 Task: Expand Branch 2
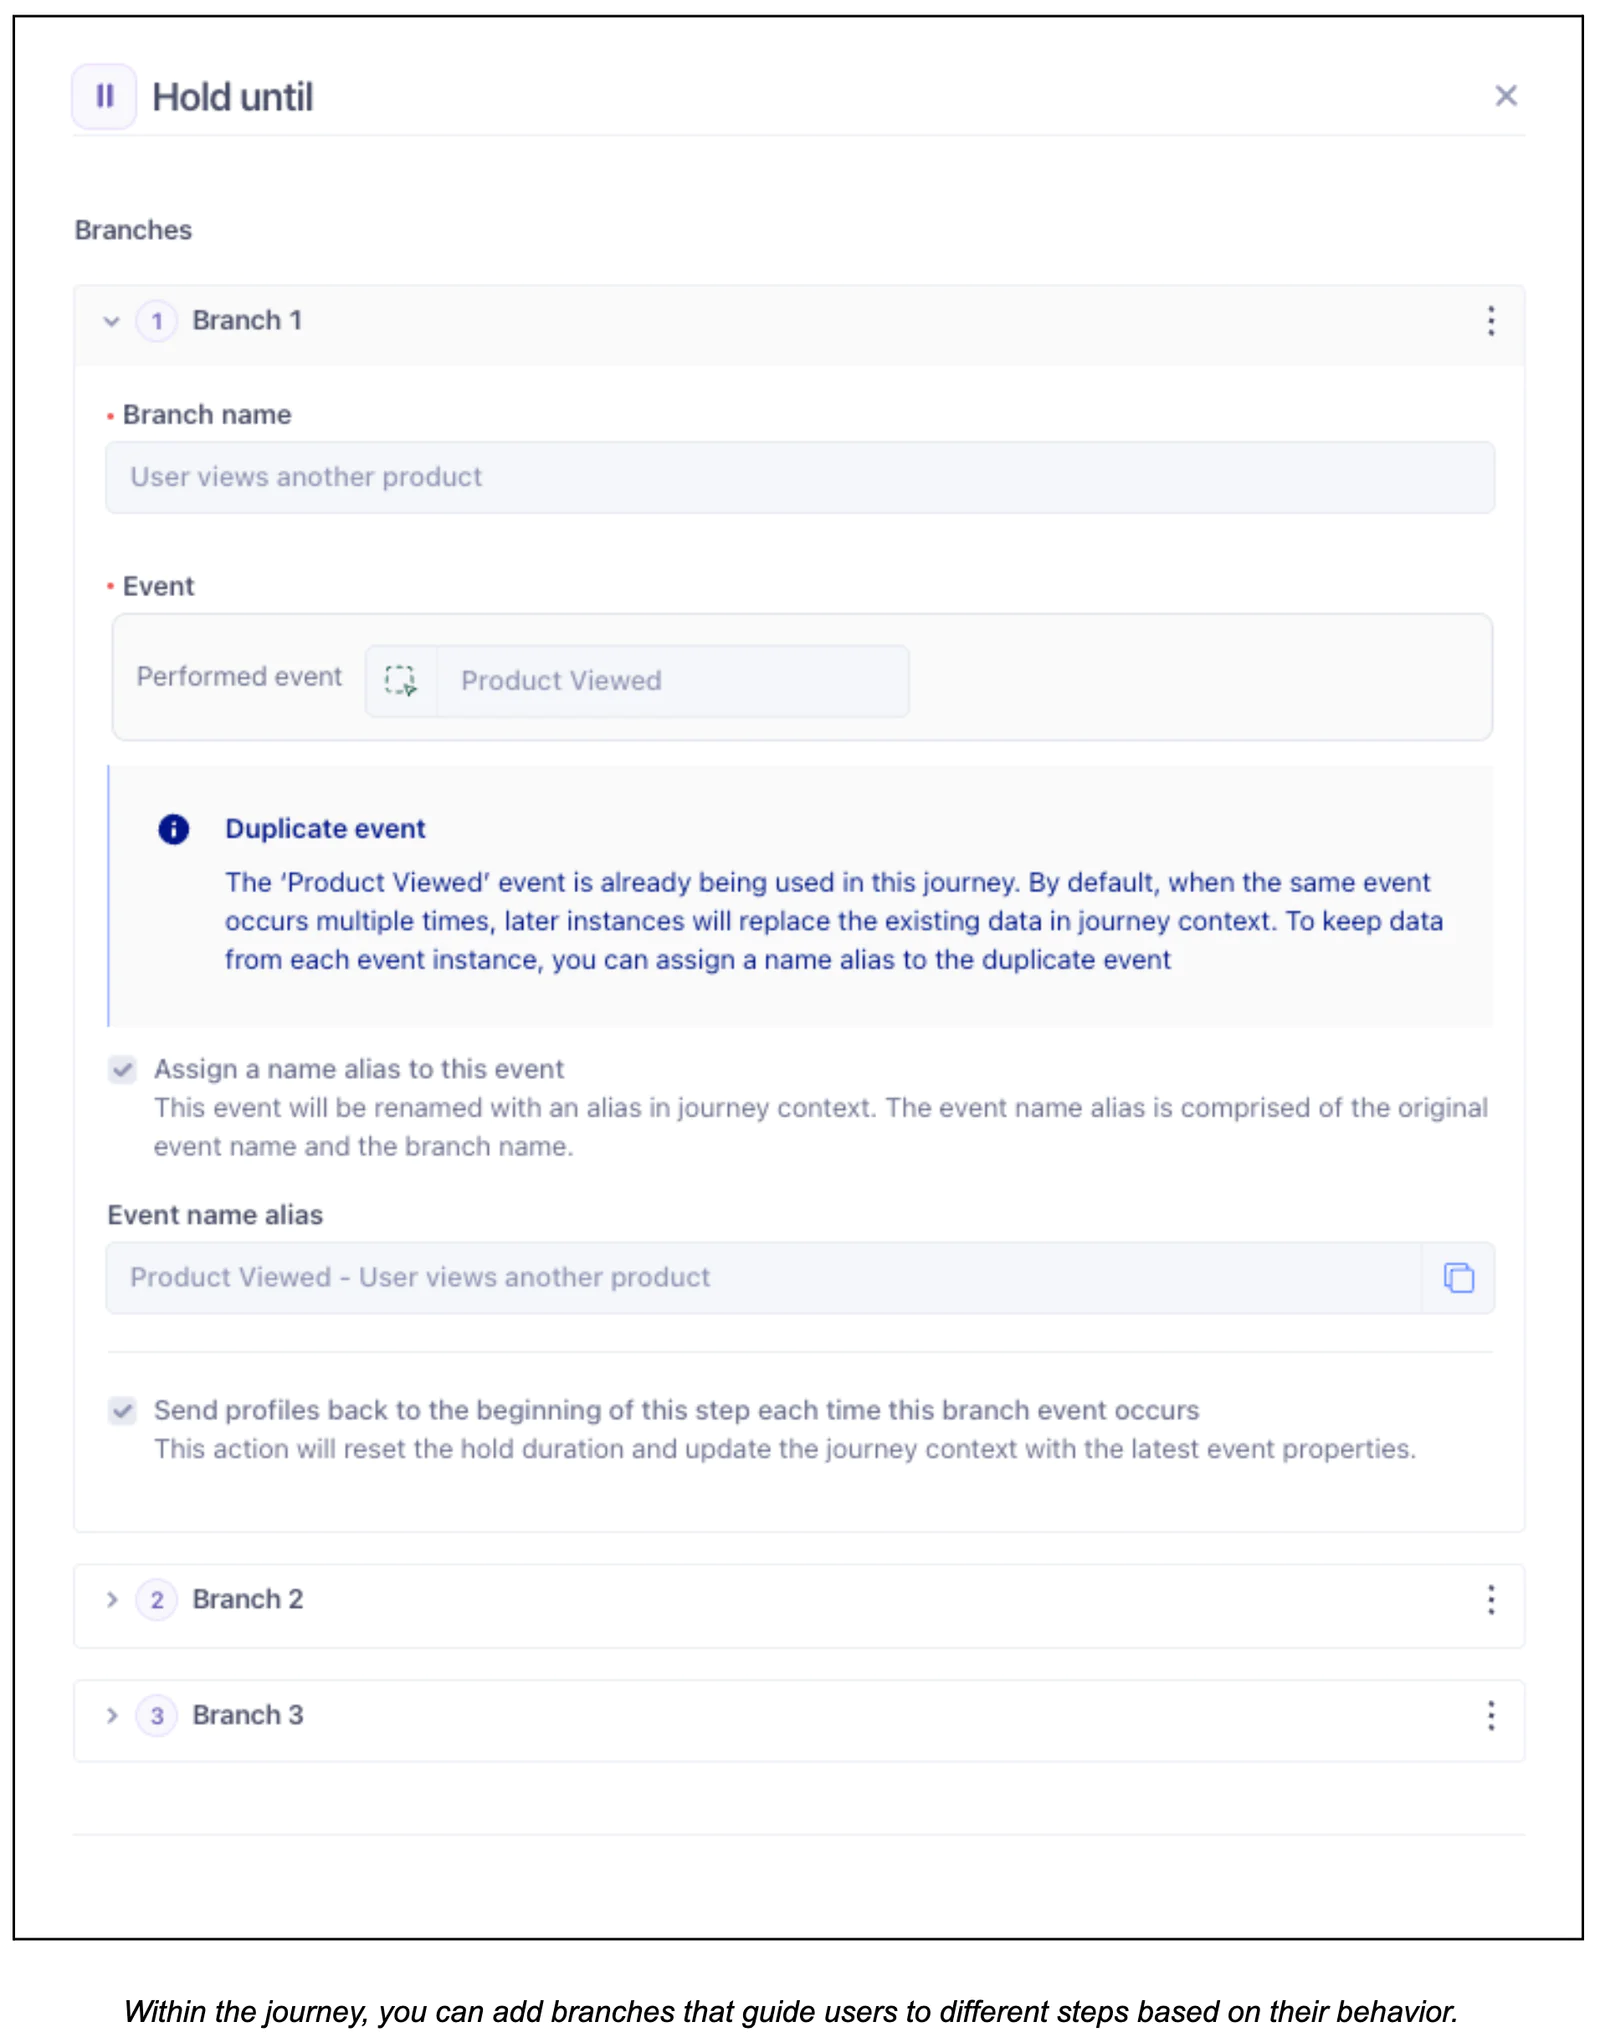(112, 1600)
